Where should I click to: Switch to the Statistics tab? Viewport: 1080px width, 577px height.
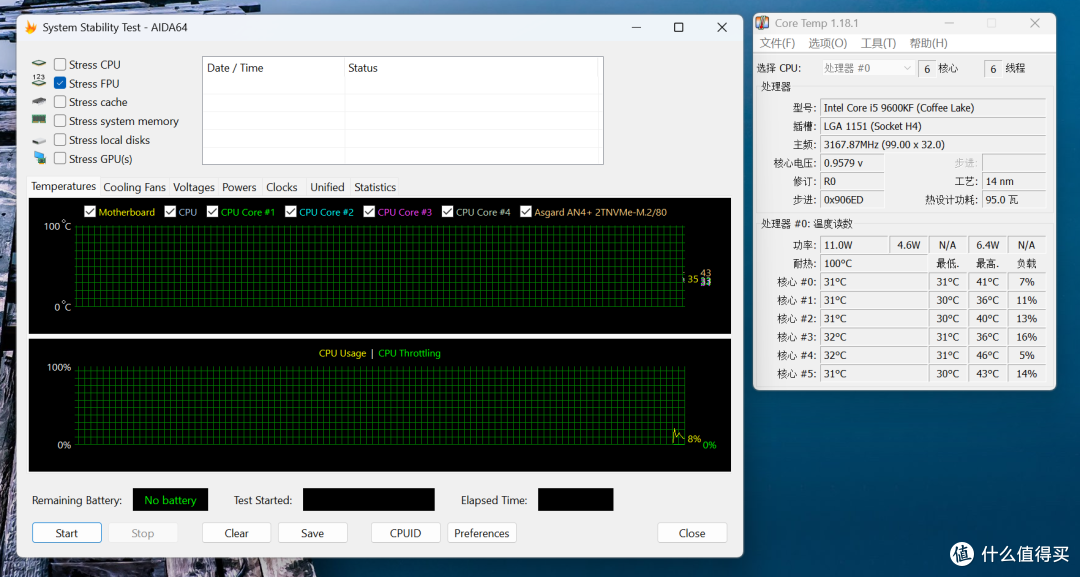(375, 187)
